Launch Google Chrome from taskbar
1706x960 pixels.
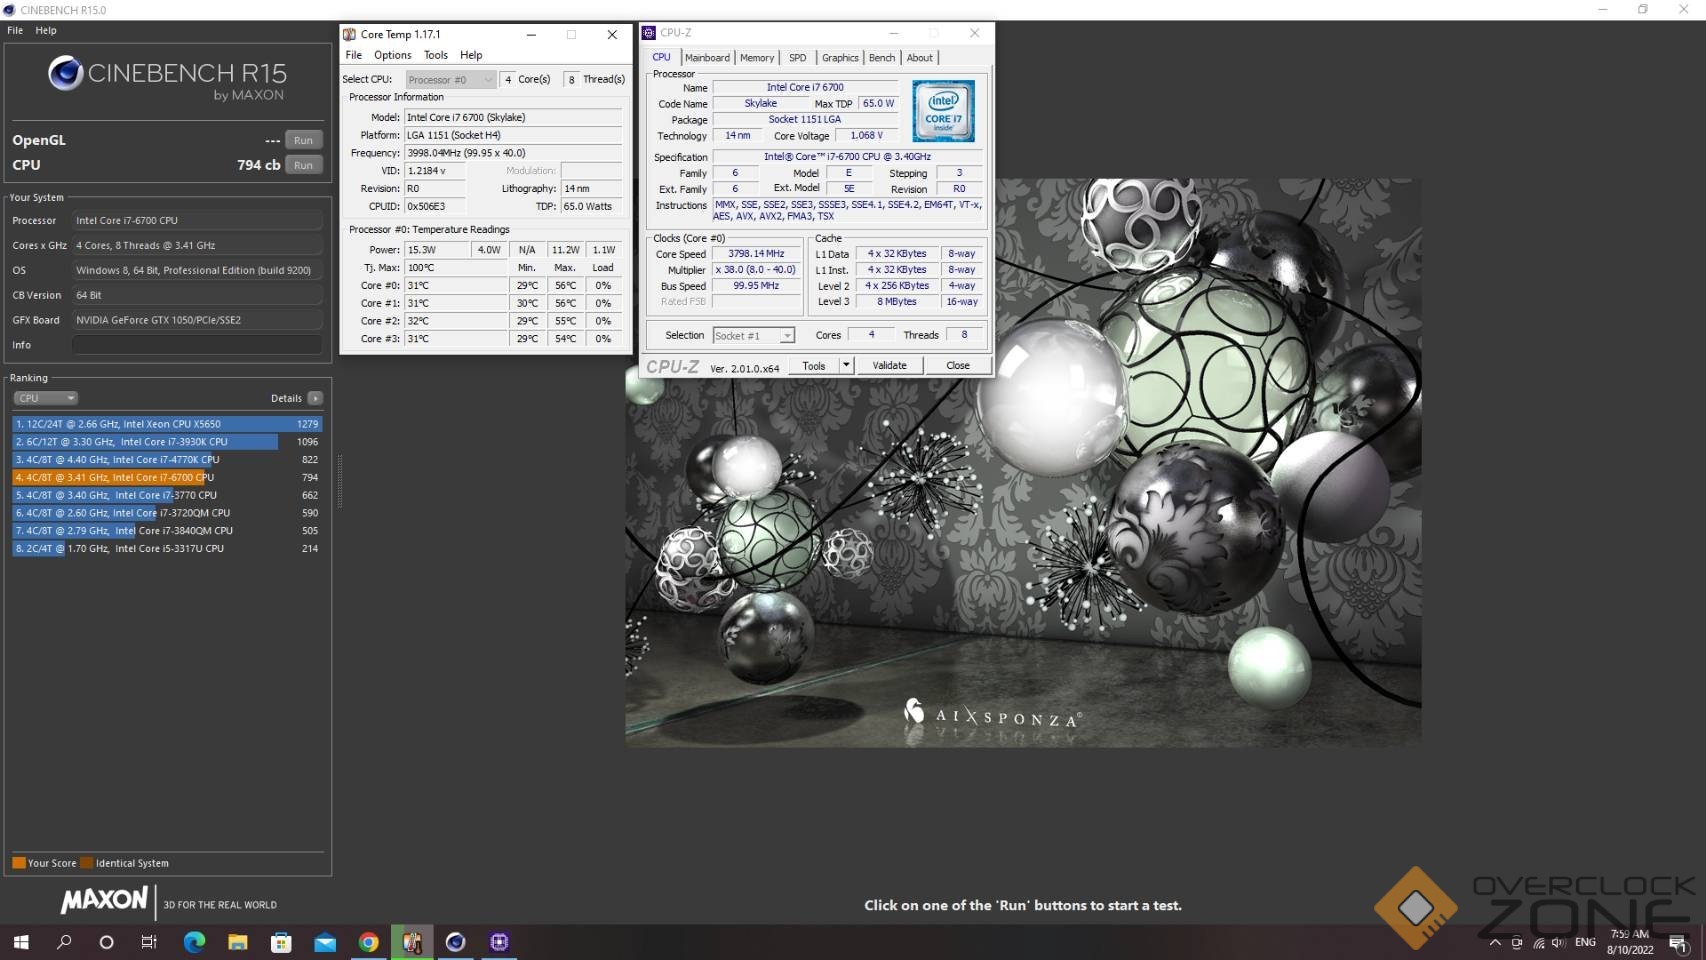[x=368, y=942]
